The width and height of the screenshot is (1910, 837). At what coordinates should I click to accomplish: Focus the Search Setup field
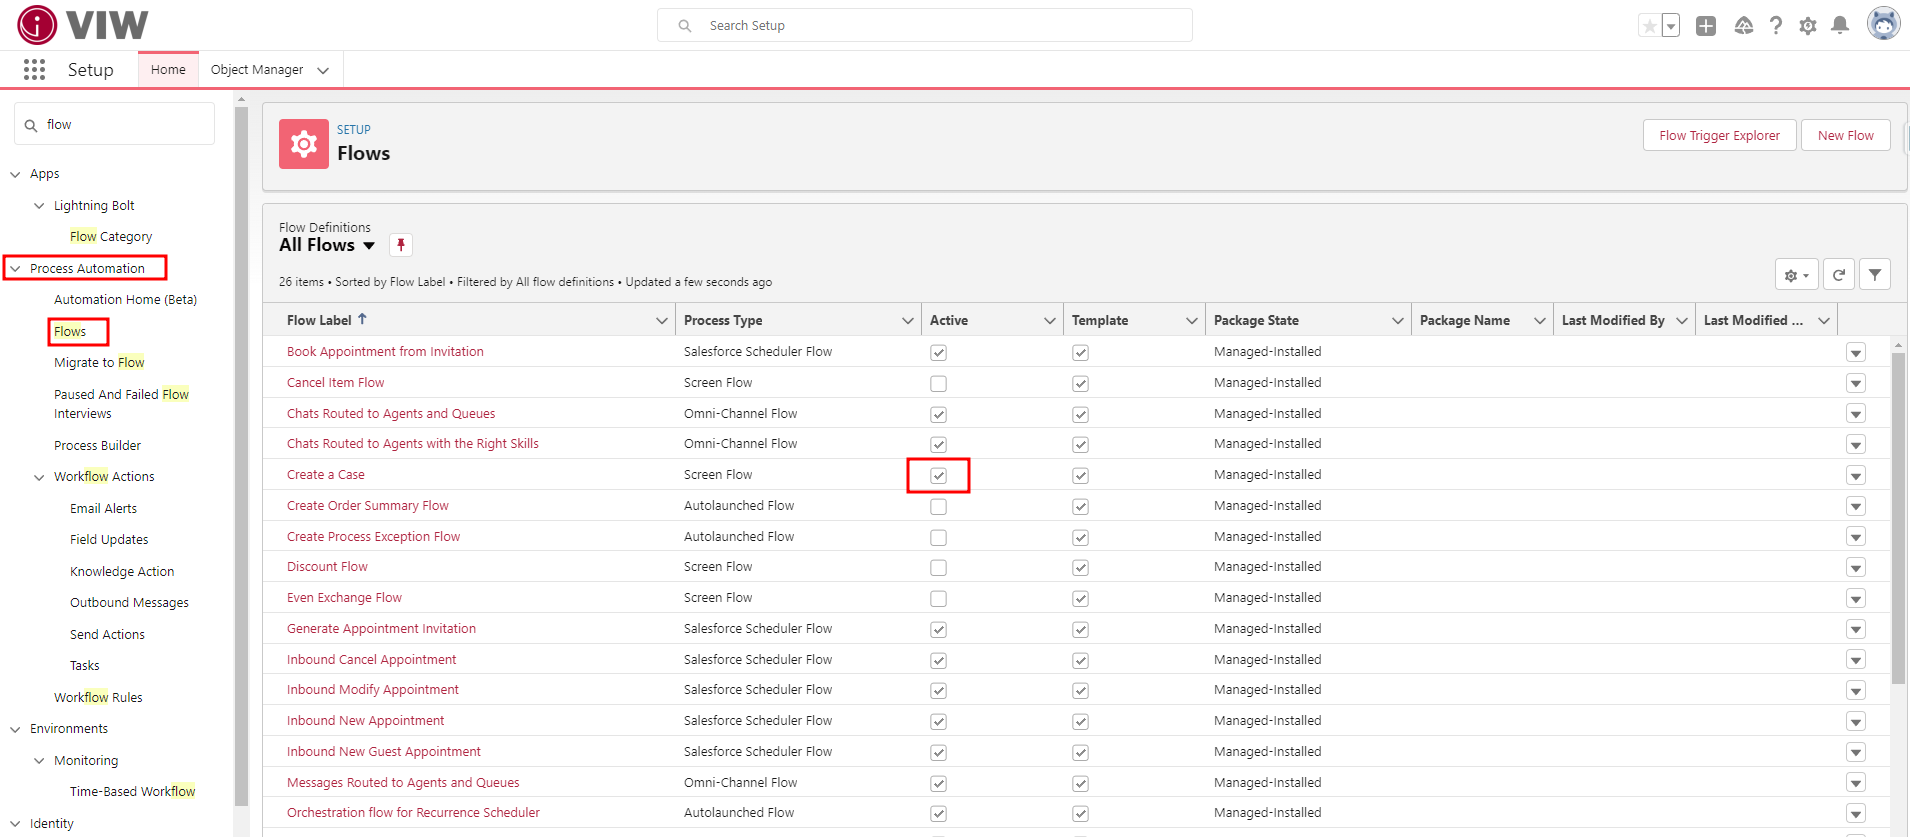pyautogui.click(x=924, y=25)
